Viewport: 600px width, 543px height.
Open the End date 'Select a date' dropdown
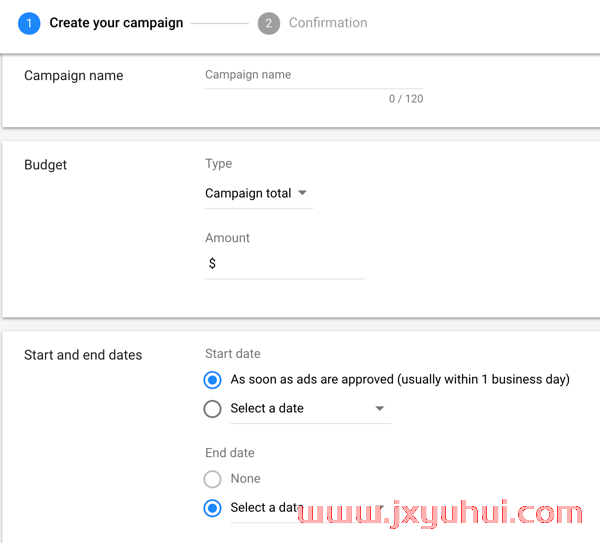coord(310,508)
